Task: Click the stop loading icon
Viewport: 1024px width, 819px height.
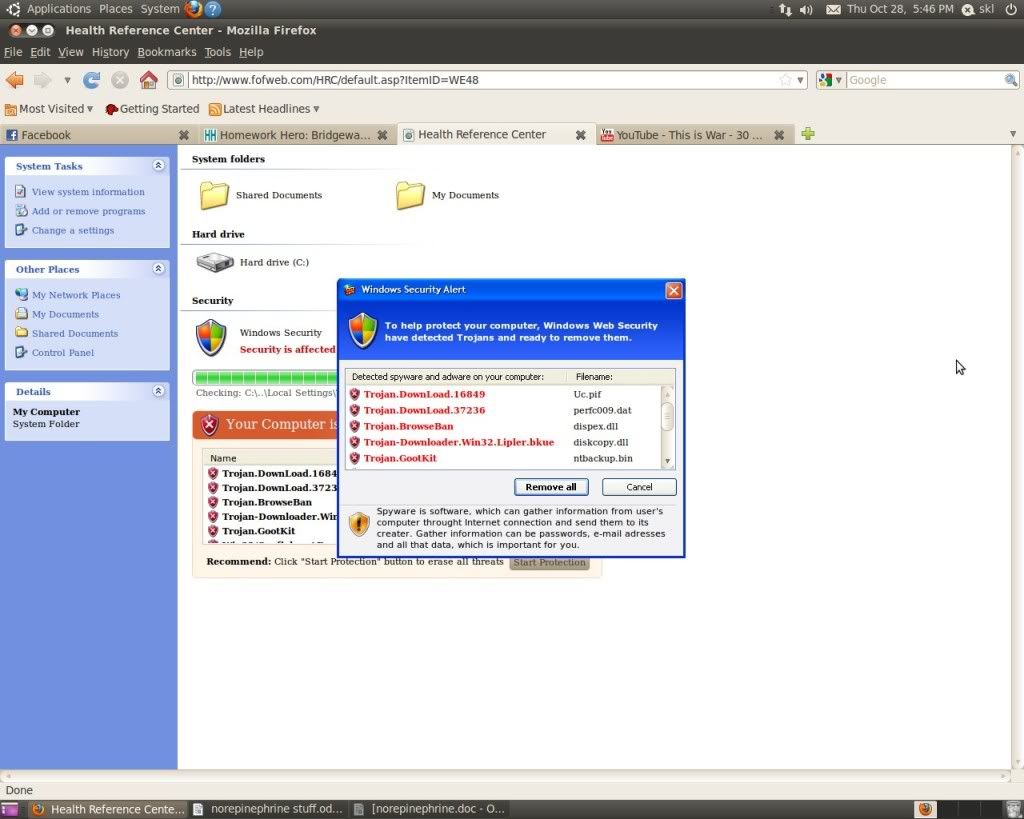Action: pyautogui.click(x=120, y=80)
